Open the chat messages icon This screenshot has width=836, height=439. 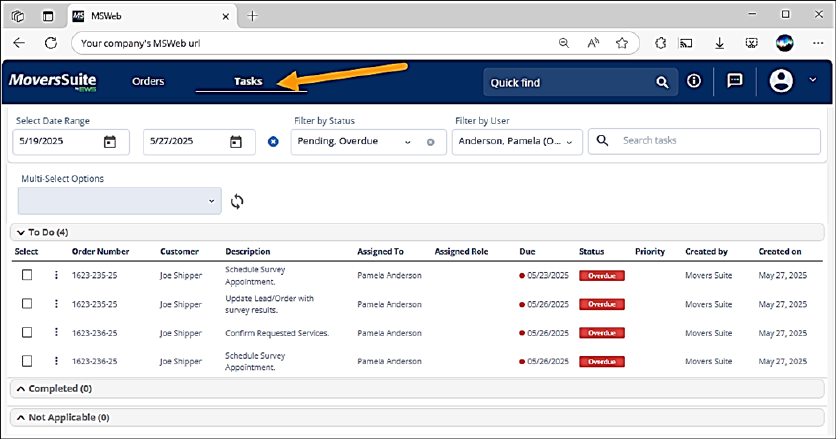735,82
